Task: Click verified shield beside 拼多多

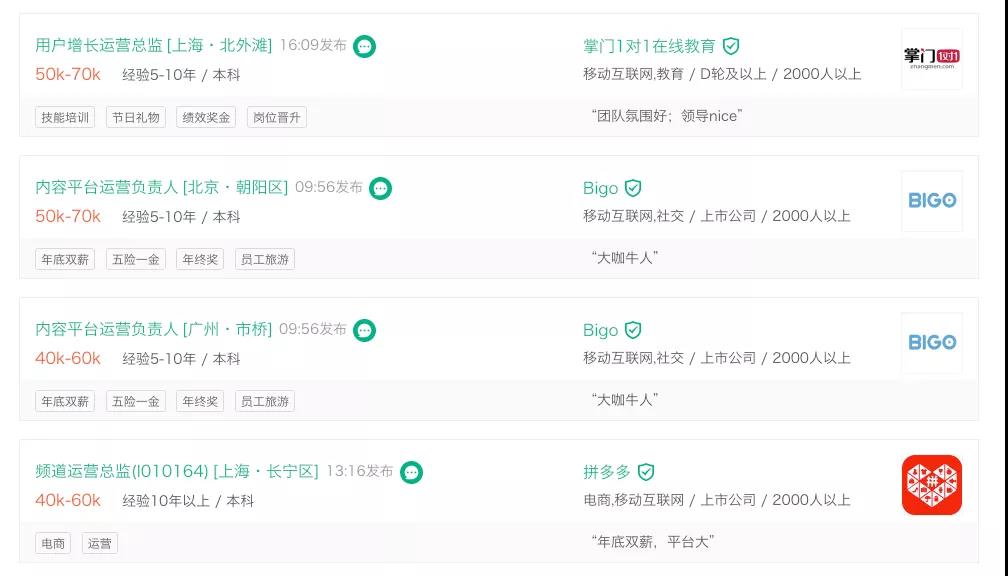Action: [x=646, y=472]
